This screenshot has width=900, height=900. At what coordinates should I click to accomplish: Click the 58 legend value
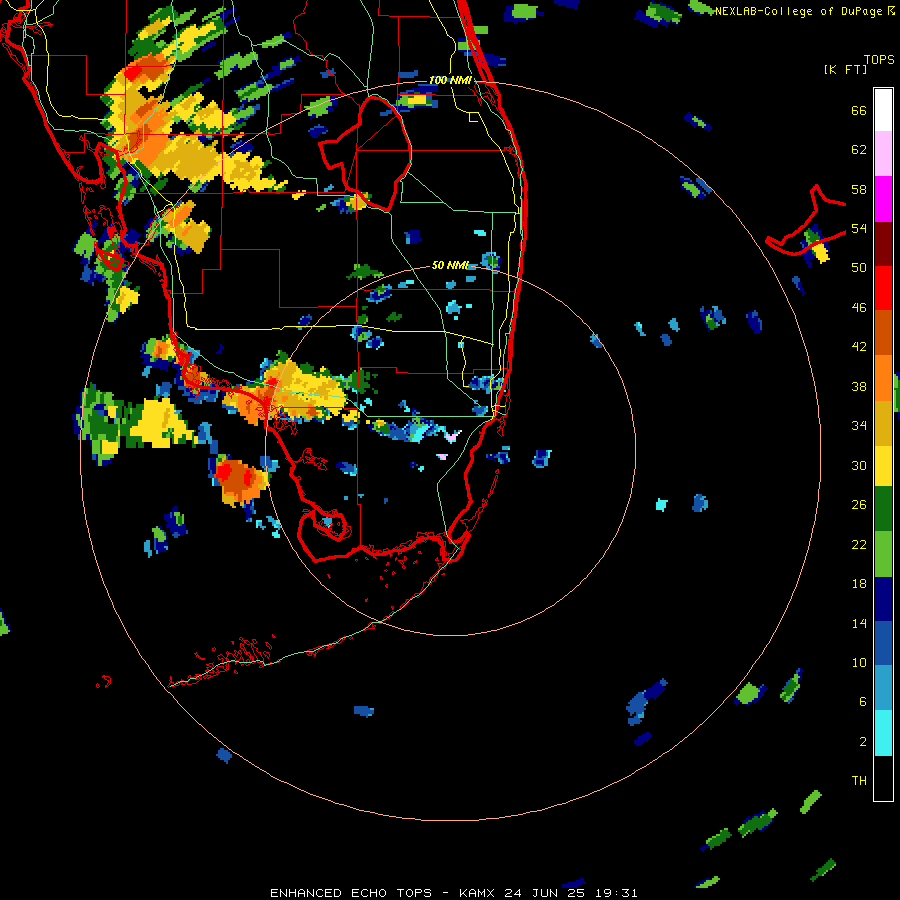(x=859, y=189)
